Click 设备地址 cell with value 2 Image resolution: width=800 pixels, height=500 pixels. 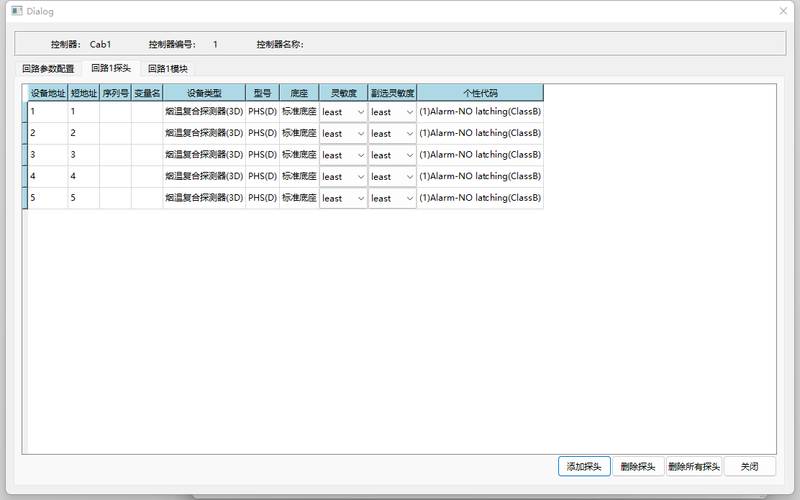point(48,134)
